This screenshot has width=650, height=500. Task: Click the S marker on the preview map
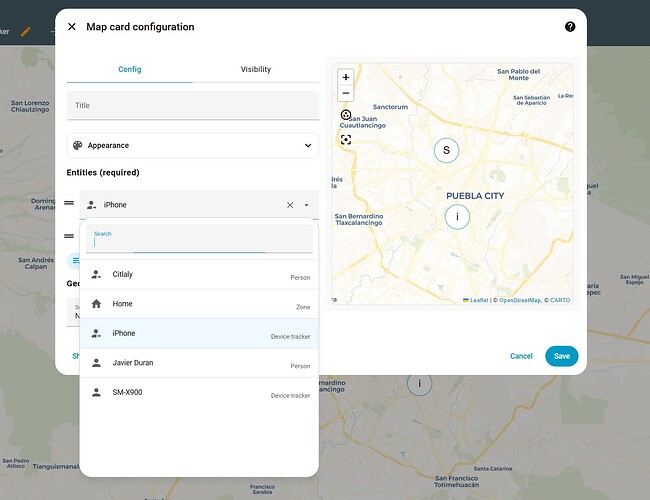pyautogui.click(x=446, y=150)
